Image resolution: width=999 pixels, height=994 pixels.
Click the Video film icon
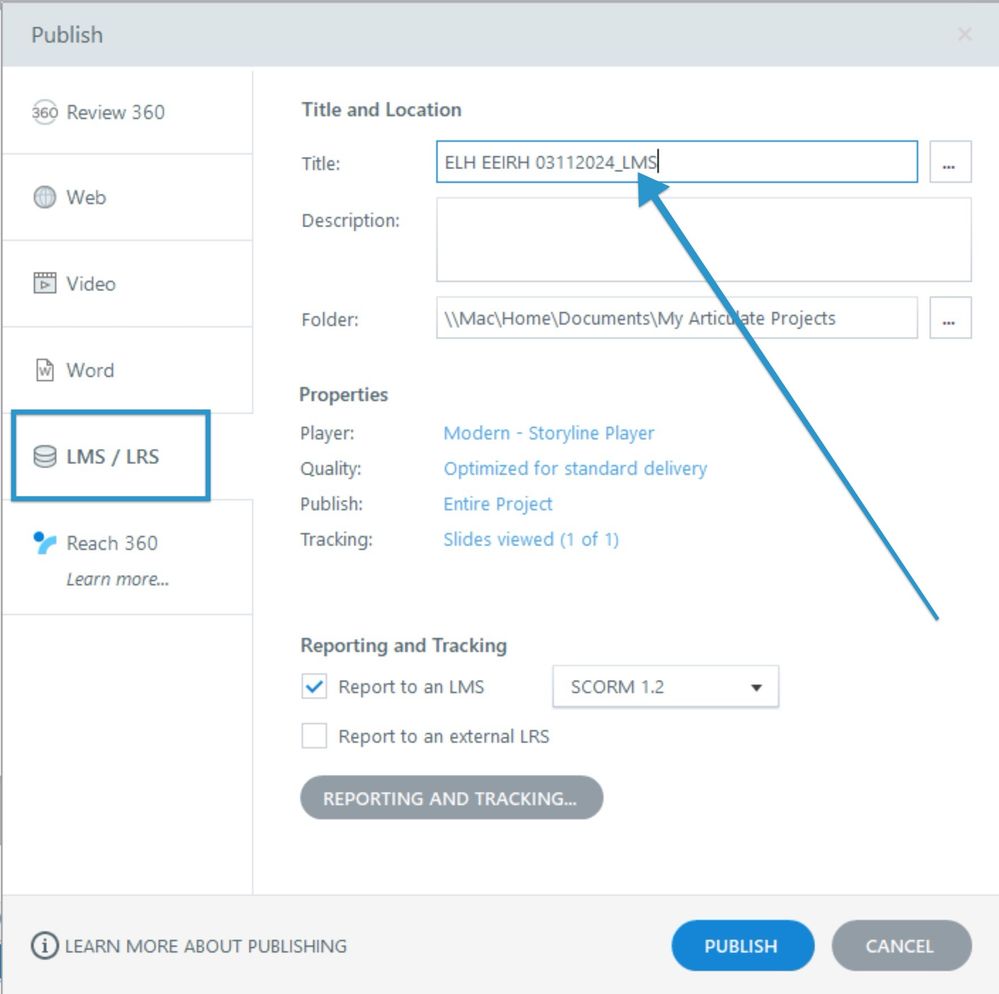point(45,284)
